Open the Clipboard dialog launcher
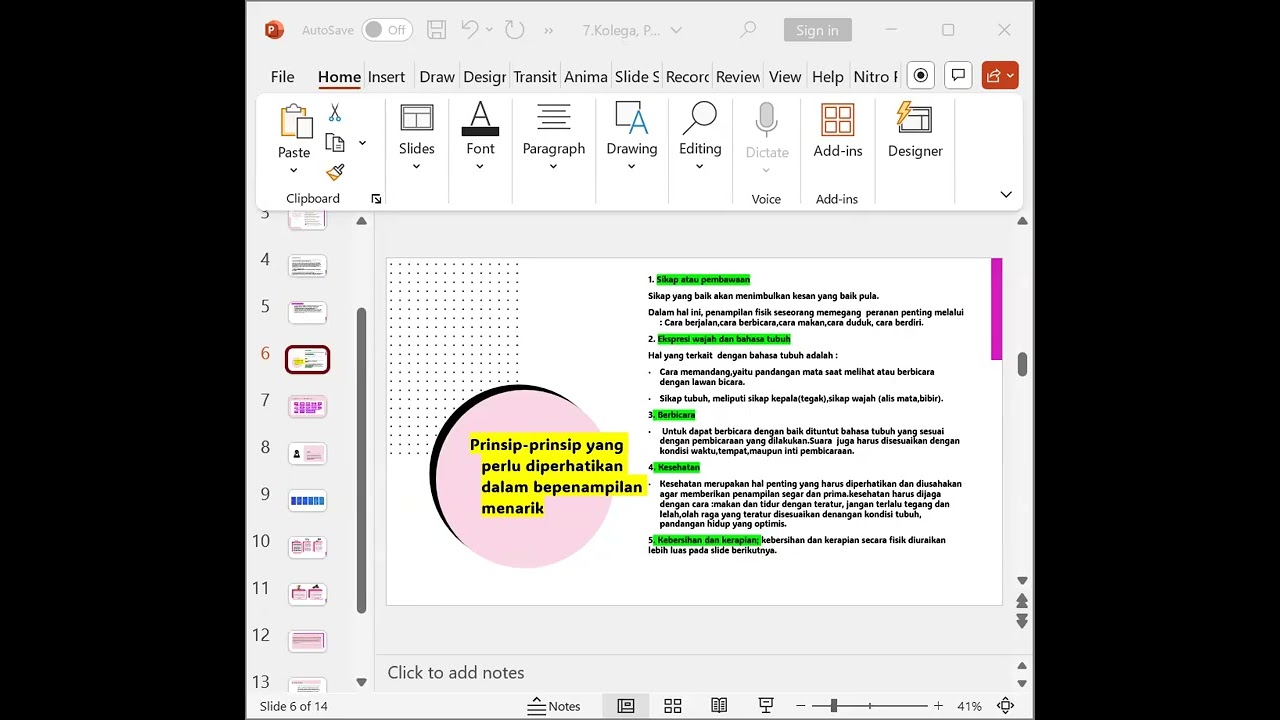 click(376, 199)
